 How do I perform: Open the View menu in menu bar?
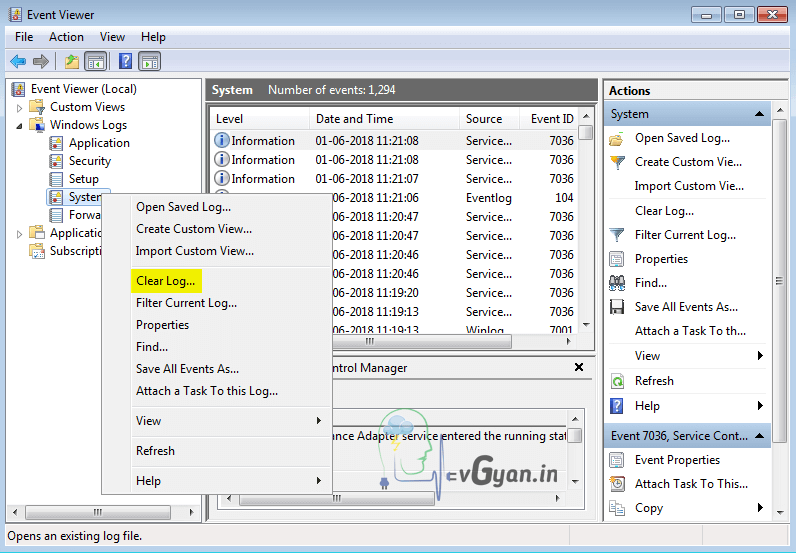point(112,37)
